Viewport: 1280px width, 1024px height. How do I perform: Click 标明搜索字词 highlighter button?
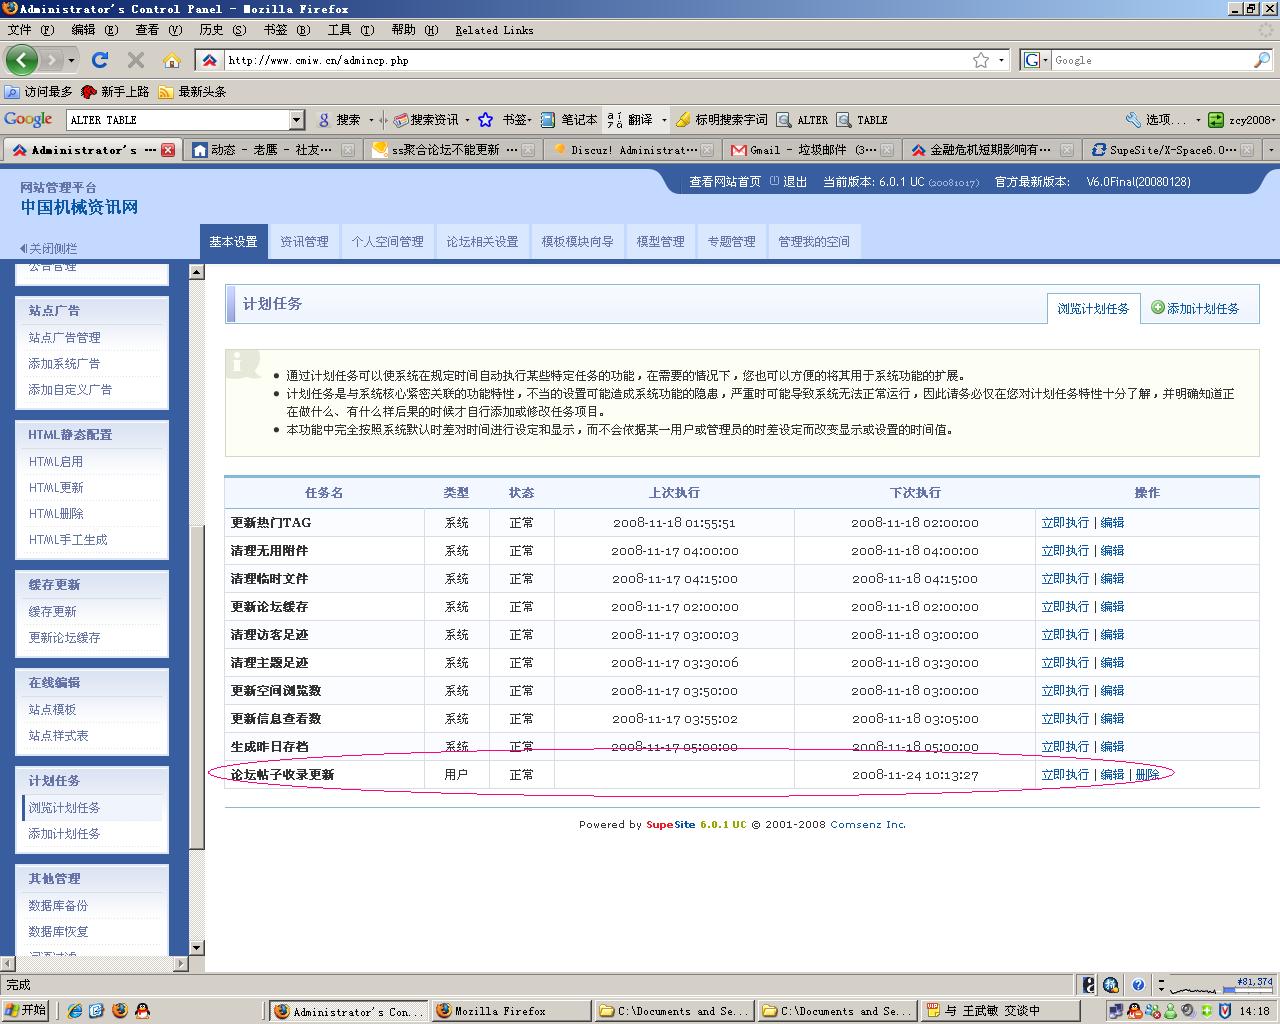click(x=721, y=120)
